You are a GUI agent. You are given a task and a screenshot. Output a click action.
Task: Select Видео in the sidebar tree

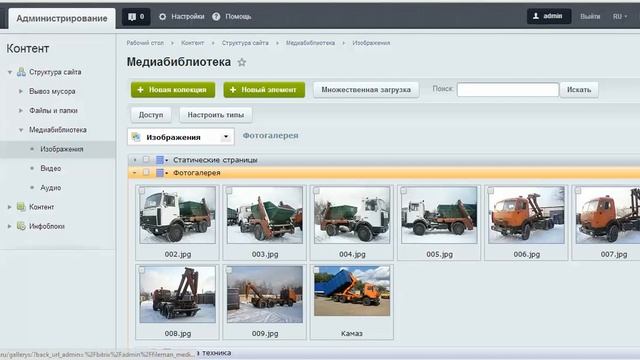point(51,169)
